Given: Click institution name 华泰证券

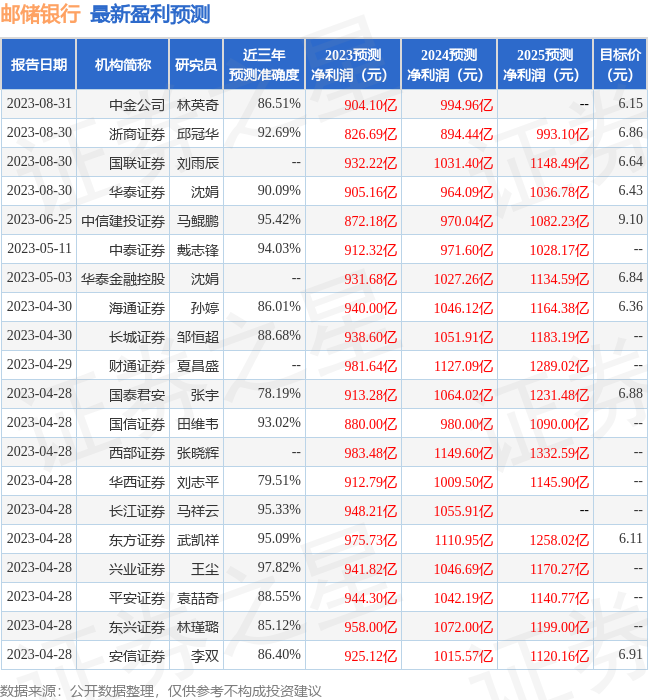Looking at the screenshot, I should 137,192.
